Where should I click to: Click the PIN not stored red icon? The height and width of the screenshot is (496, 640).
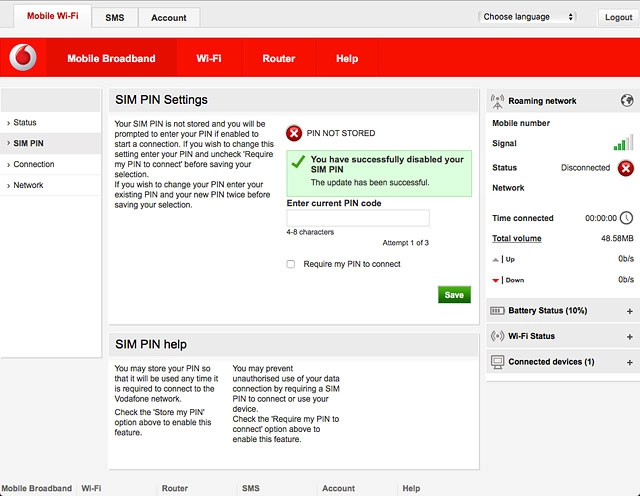[294, 134]
